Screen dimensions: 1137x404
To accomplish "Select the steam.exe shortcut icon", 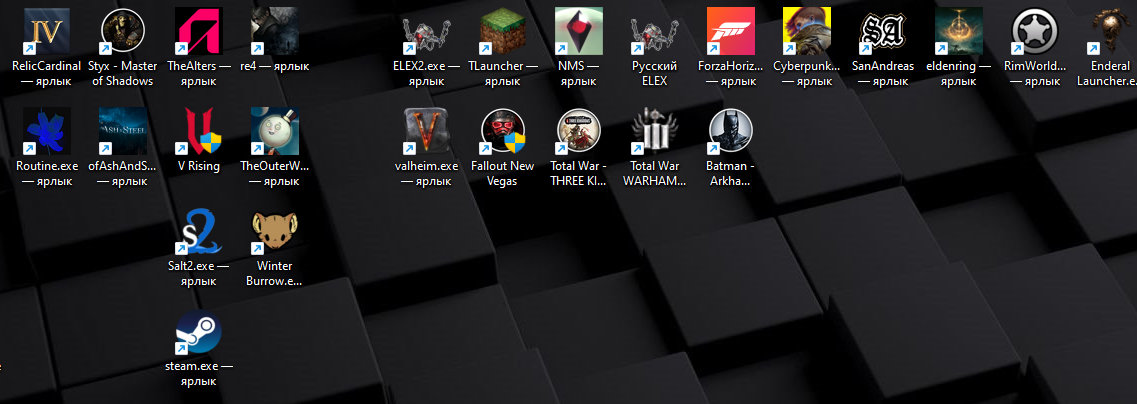I will click(199, 332).
